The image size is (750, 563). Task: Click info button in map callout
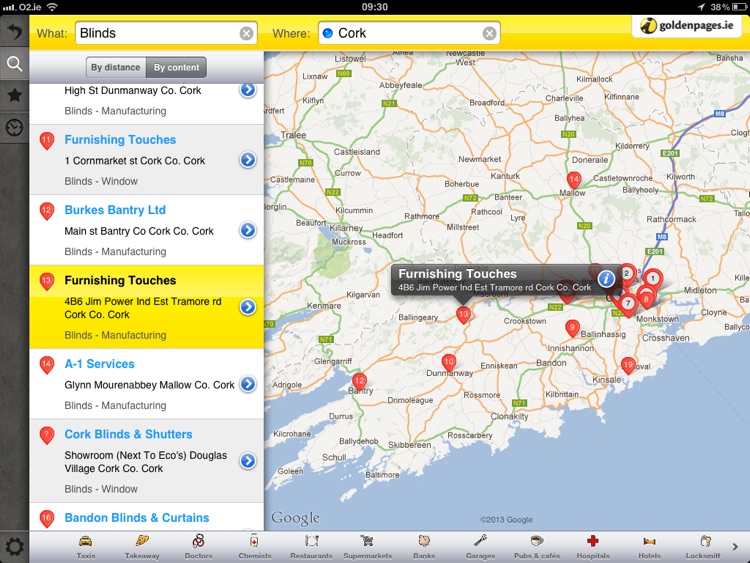coord(606,278)
